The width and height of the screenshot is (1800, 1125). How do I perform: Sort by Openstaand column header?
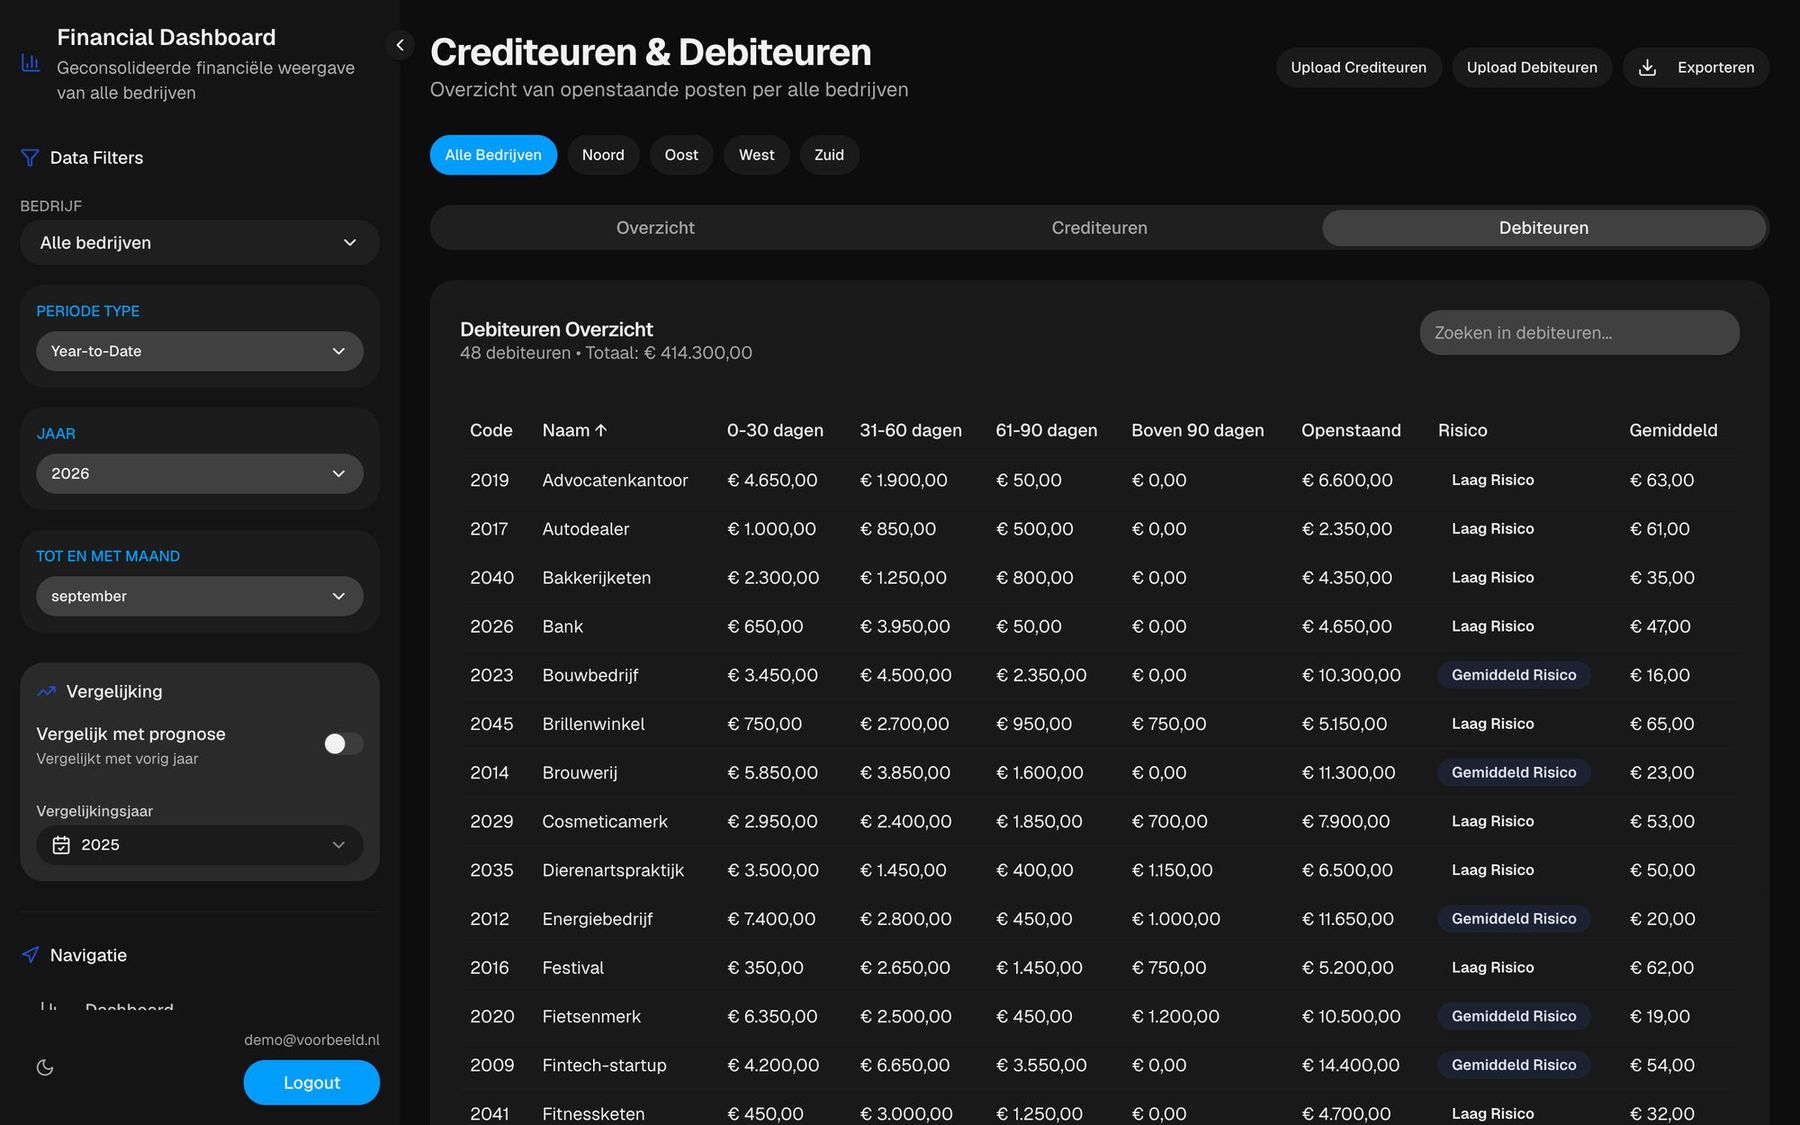(1351, 430)
